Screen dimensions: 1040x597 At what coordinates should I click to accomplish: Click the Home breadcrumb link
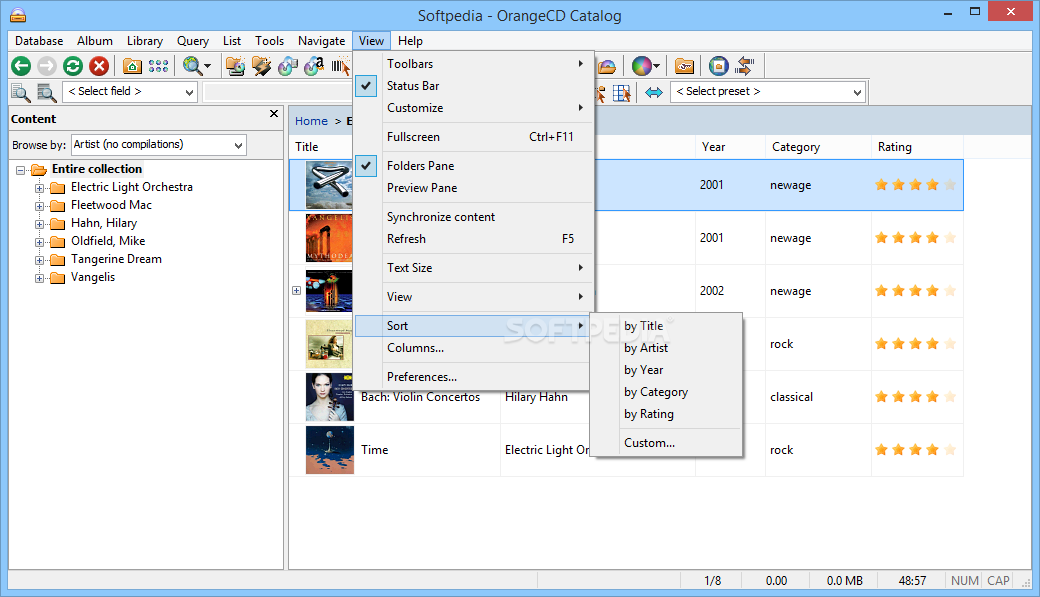[311, 121]
